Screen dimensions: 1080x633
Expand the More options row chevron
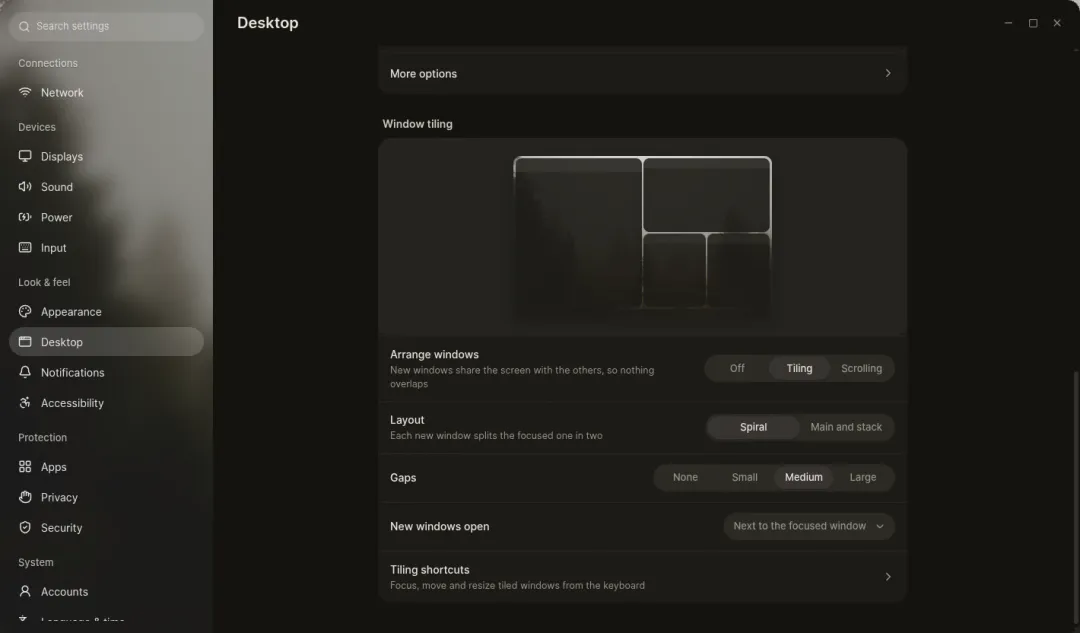coord(888,73)
